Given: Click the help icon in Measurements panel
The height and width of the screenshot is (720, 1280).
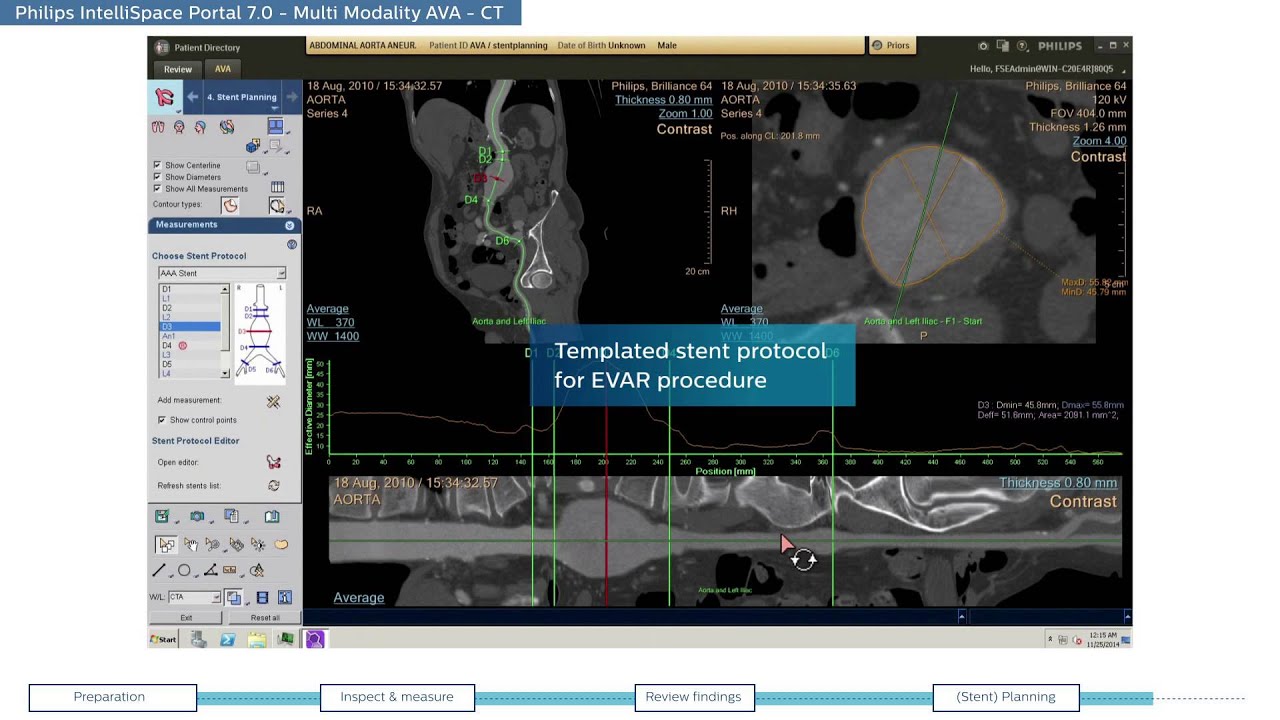Looking at the screenshot, I should click(292, 244).
